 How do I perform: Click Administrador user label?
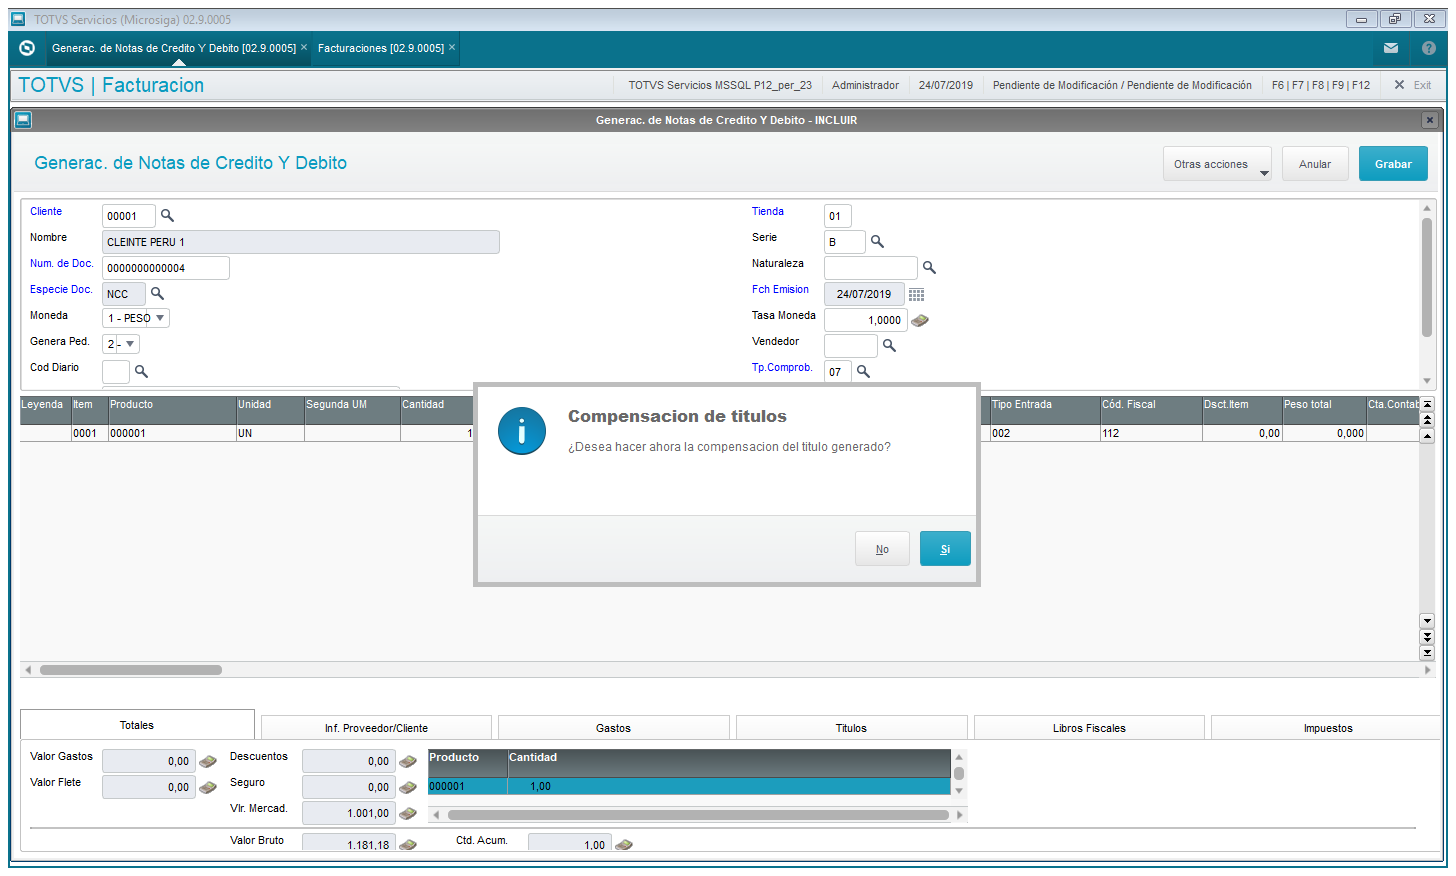(865, 85)
